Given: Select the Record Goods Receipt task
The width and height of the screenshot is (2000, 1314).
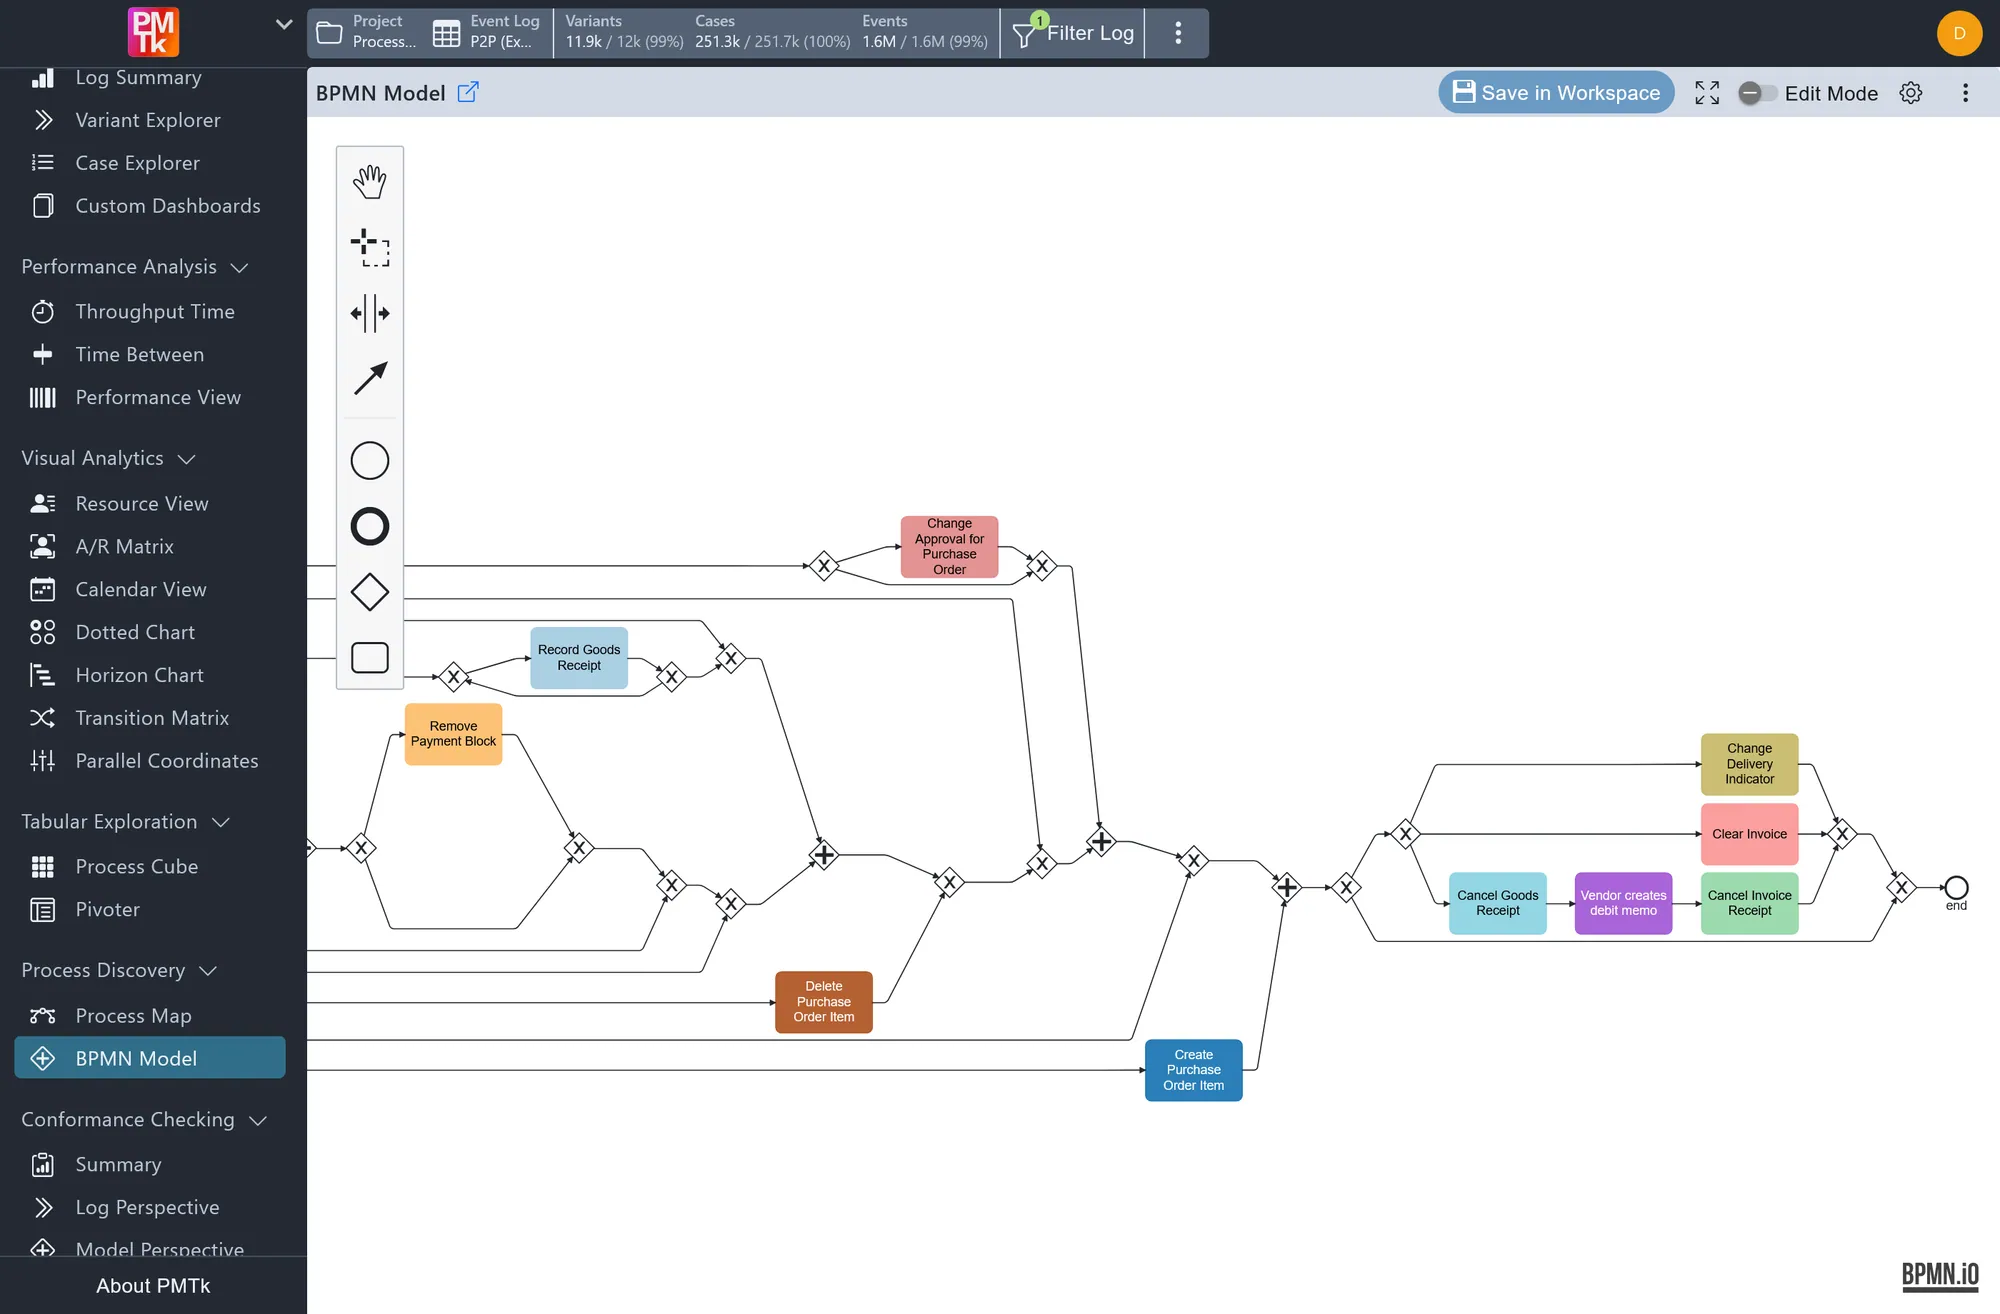Looking at the screenshot, I should click(x=579, y=658).
